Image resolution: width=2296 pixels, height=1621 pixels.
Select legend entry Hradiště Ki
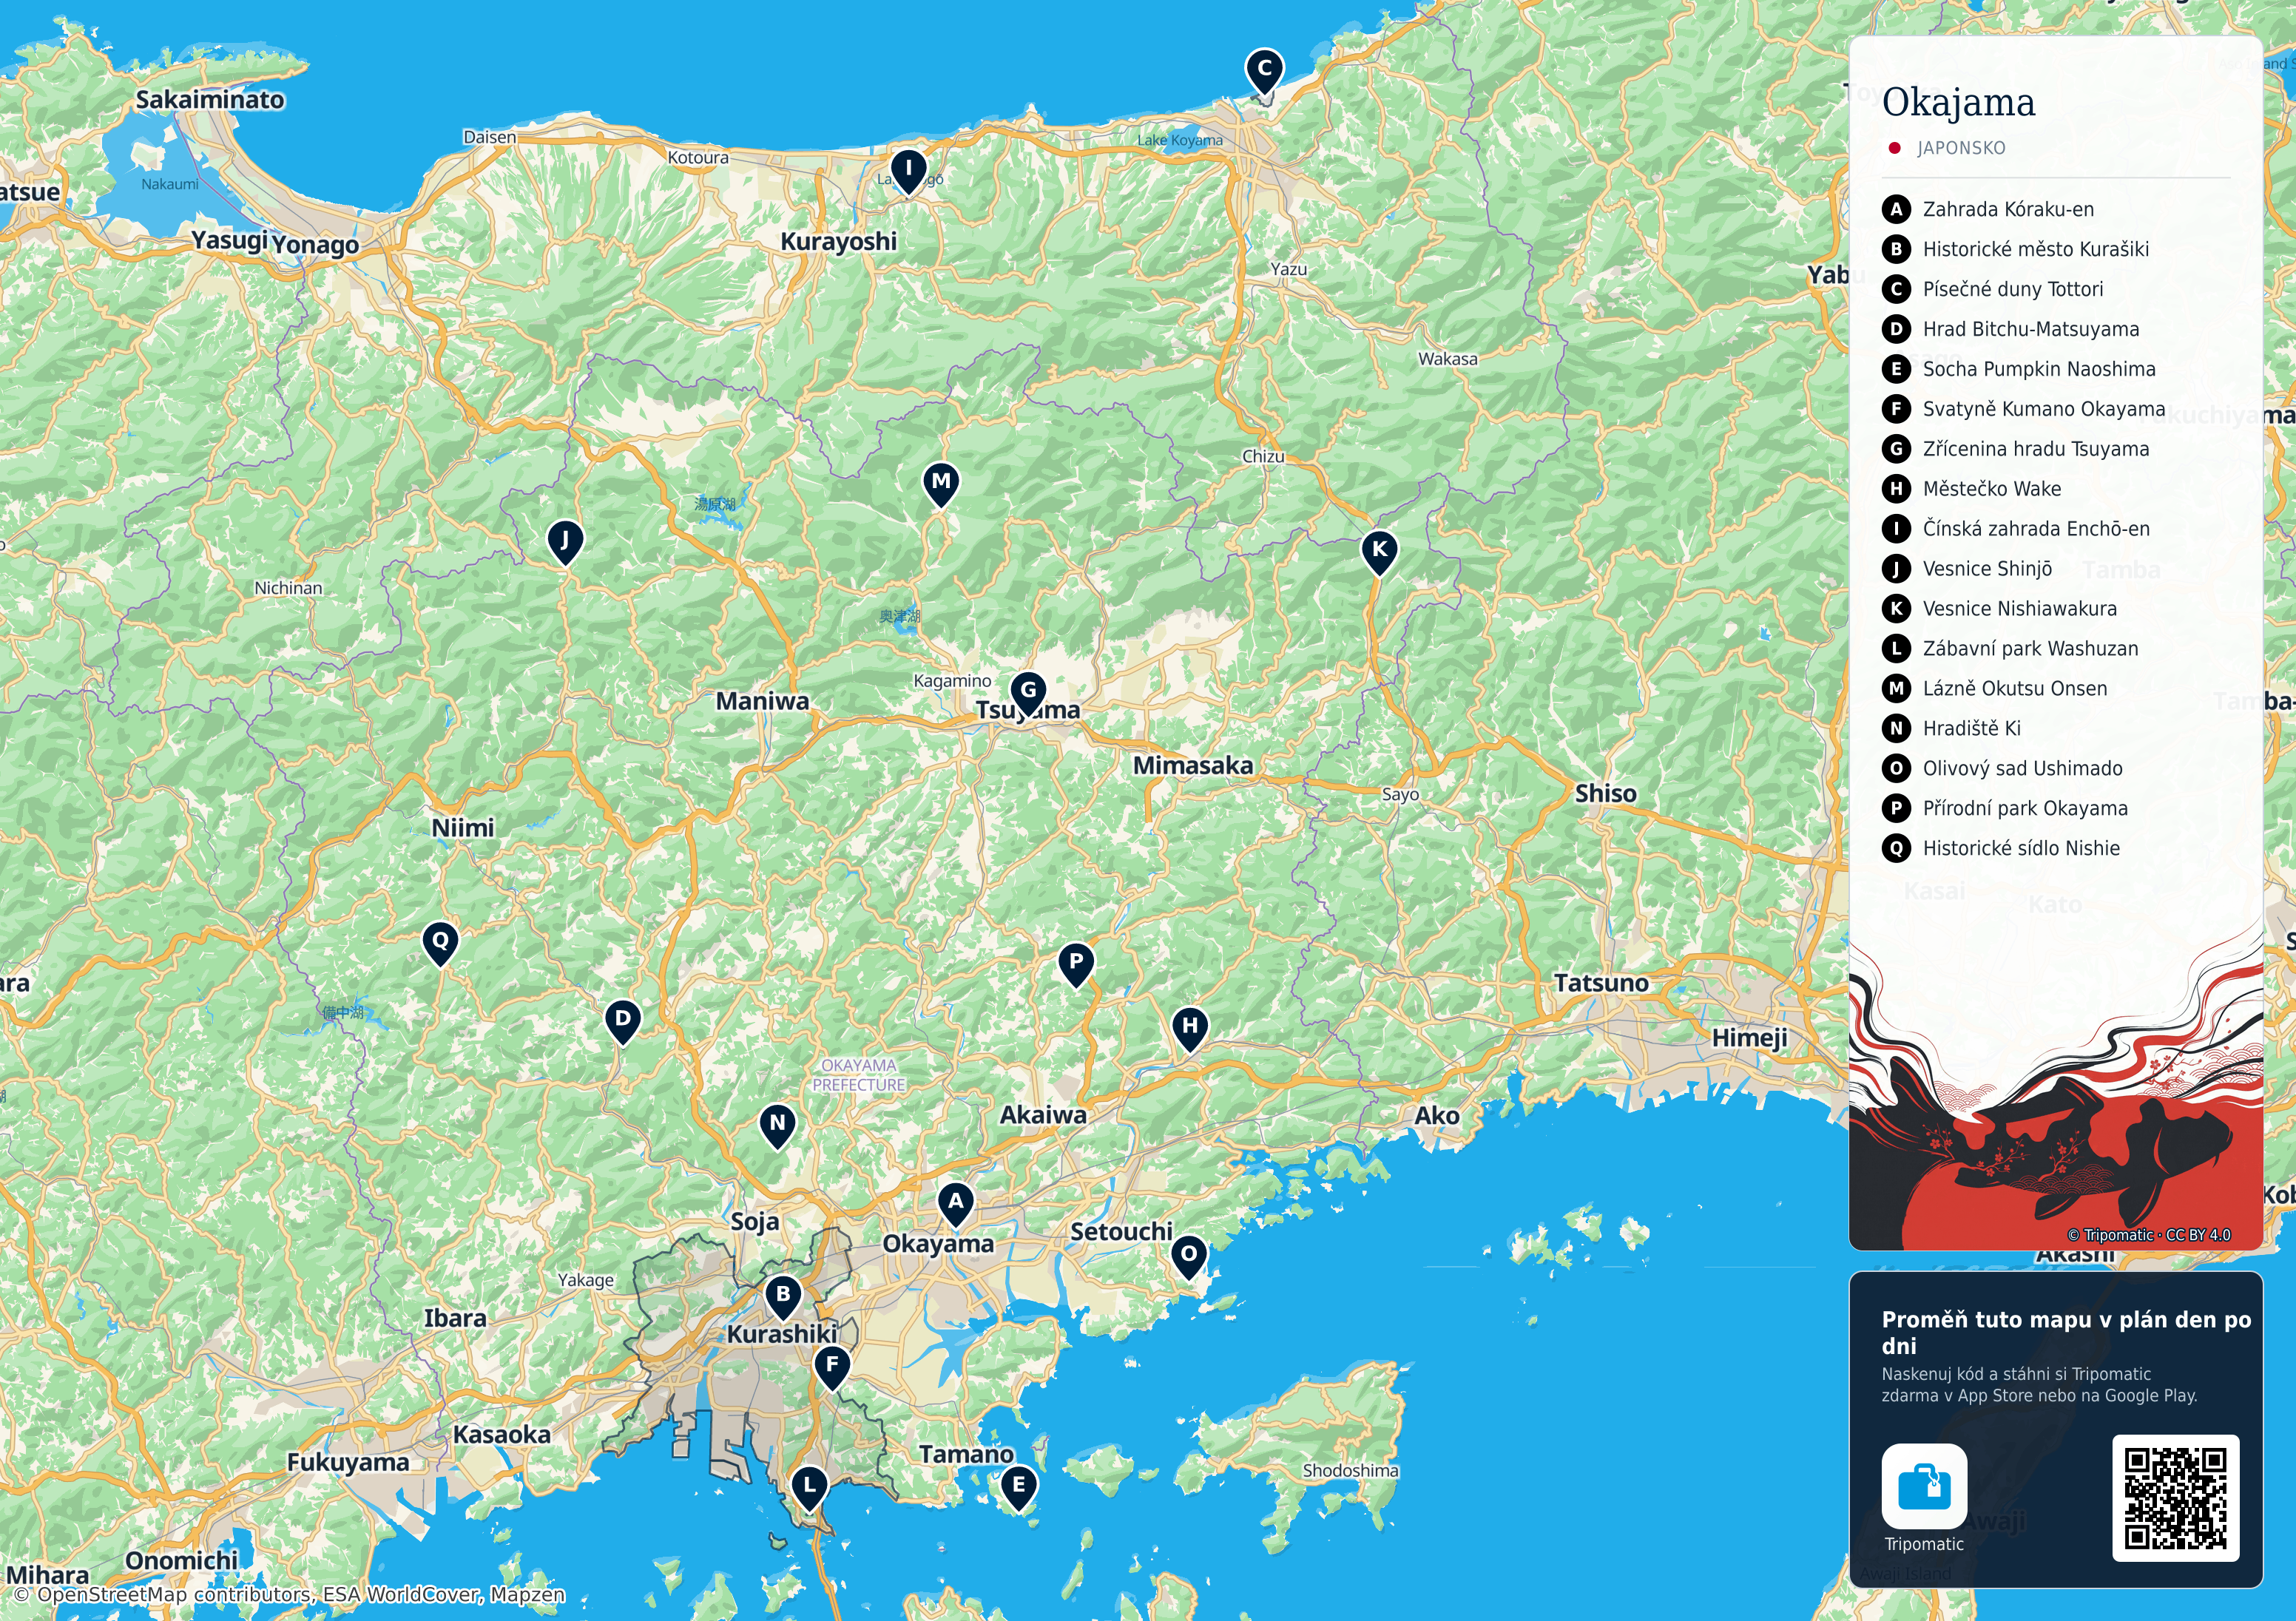click(1951, 729)
